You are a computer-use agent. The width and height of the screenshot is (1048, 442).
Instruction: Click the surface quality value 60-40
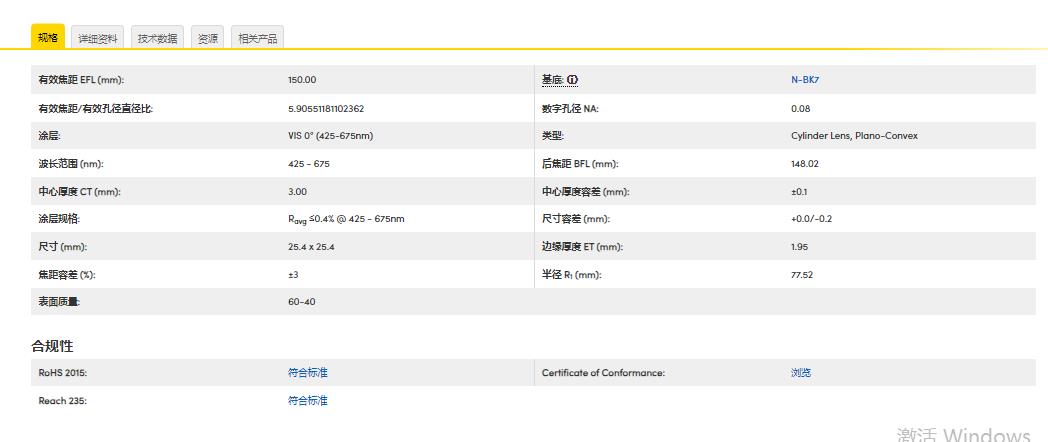[302, 302]
